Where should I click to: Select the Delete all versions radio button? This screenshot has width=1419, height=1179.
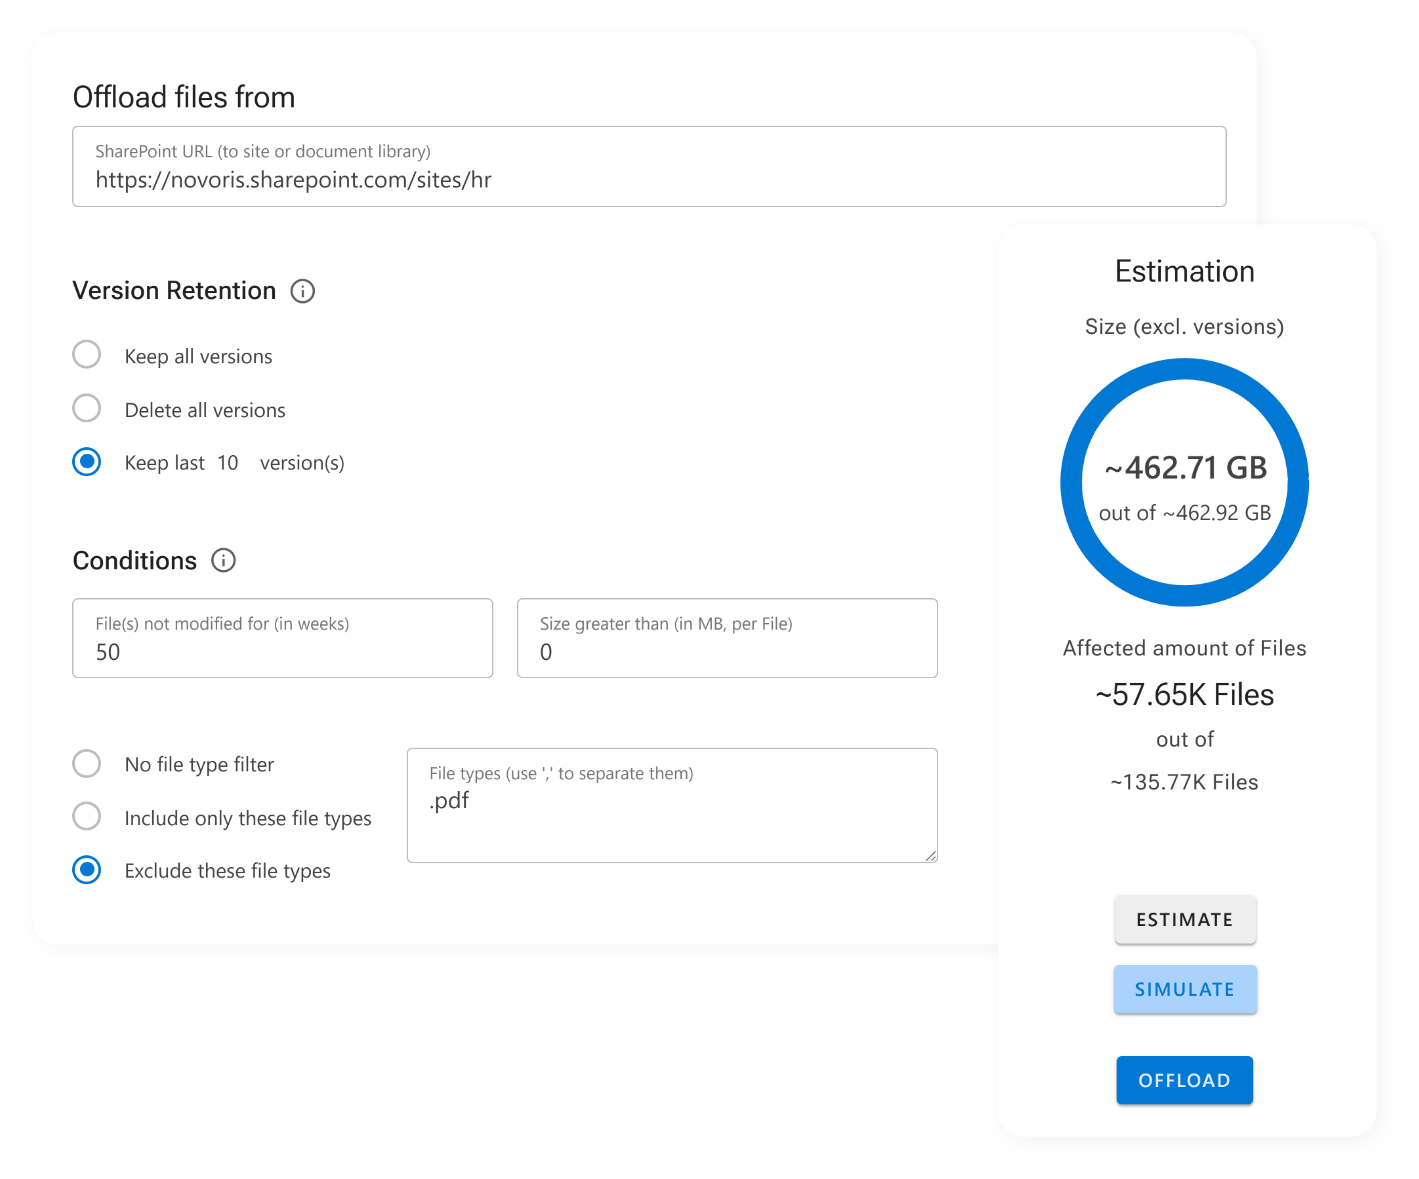coord(87,409)
